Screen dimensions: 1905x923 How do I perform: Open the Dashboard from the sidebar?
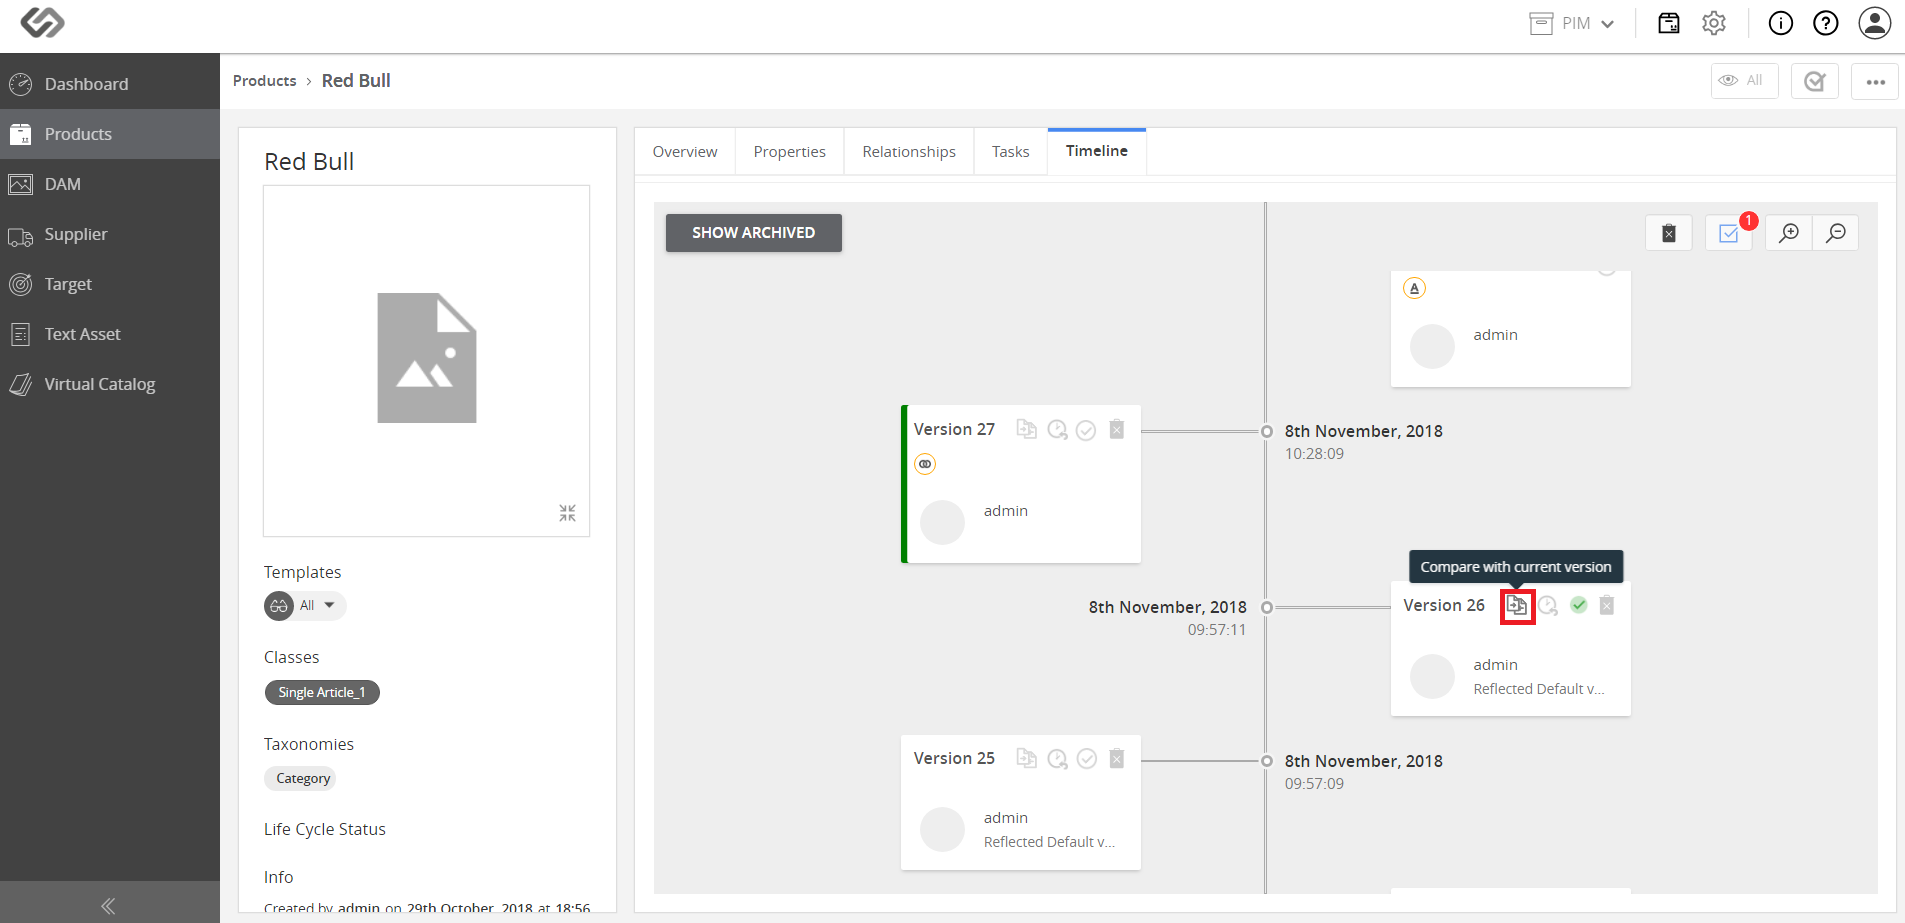point(110,84)
